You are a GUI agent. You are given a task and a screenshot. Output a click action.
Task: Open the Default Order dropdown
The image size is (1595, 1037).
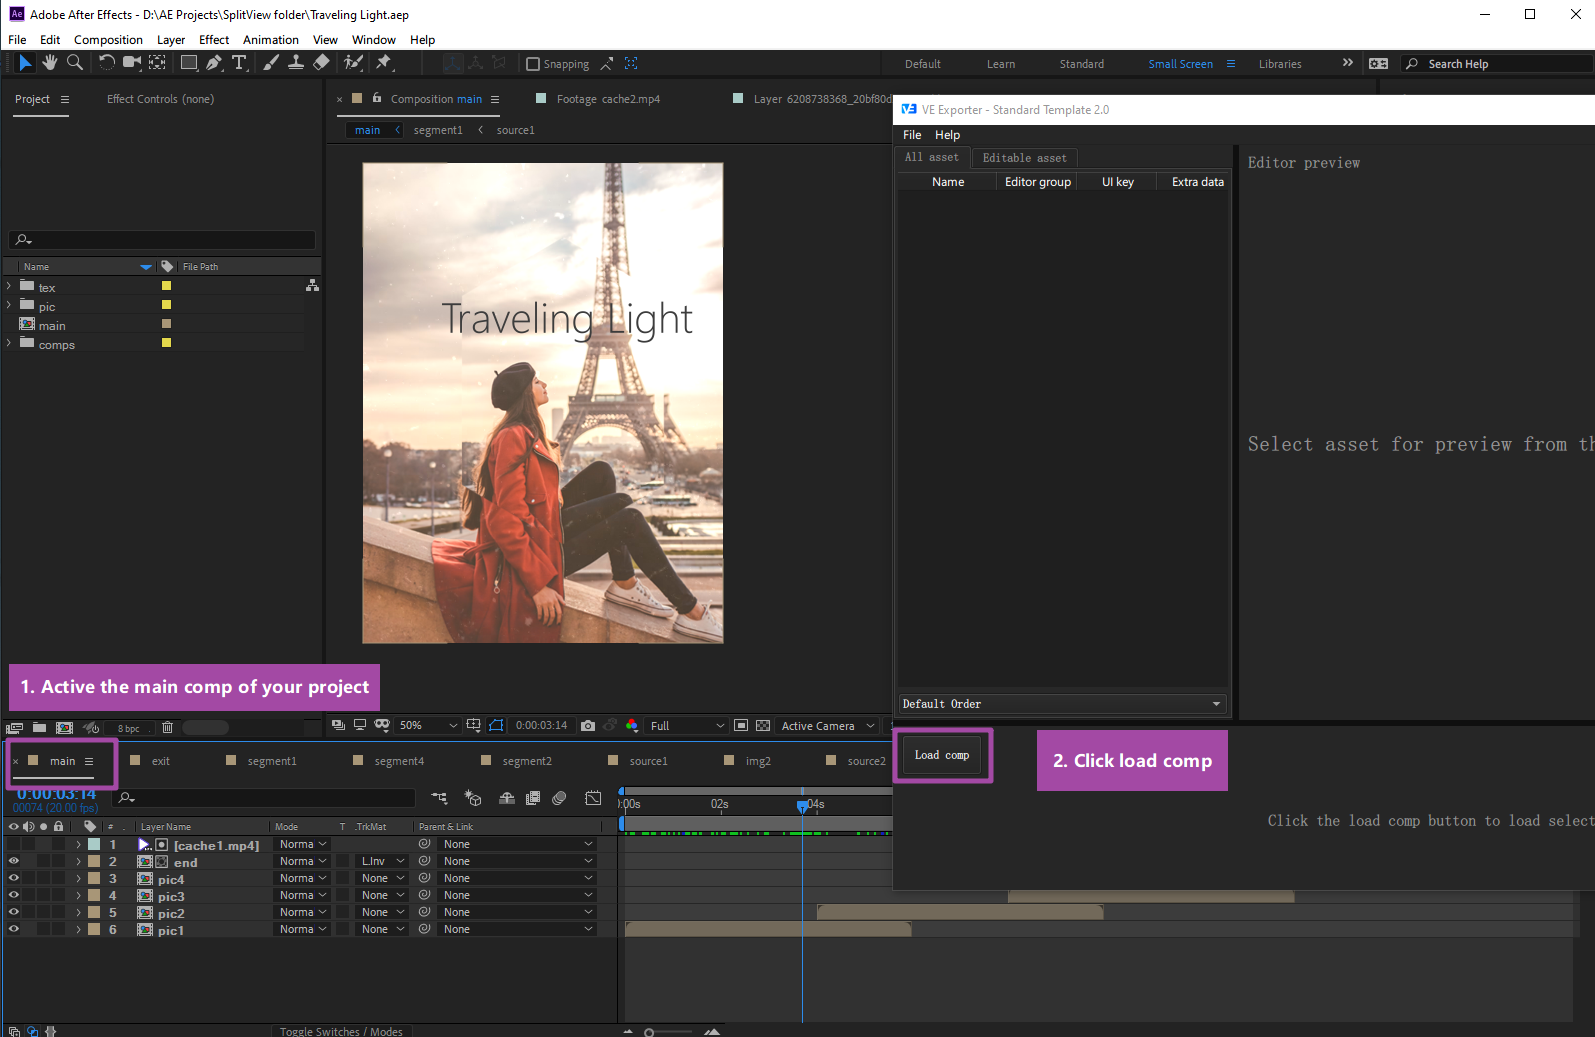pyautogui.click(x=1062, y=704)
